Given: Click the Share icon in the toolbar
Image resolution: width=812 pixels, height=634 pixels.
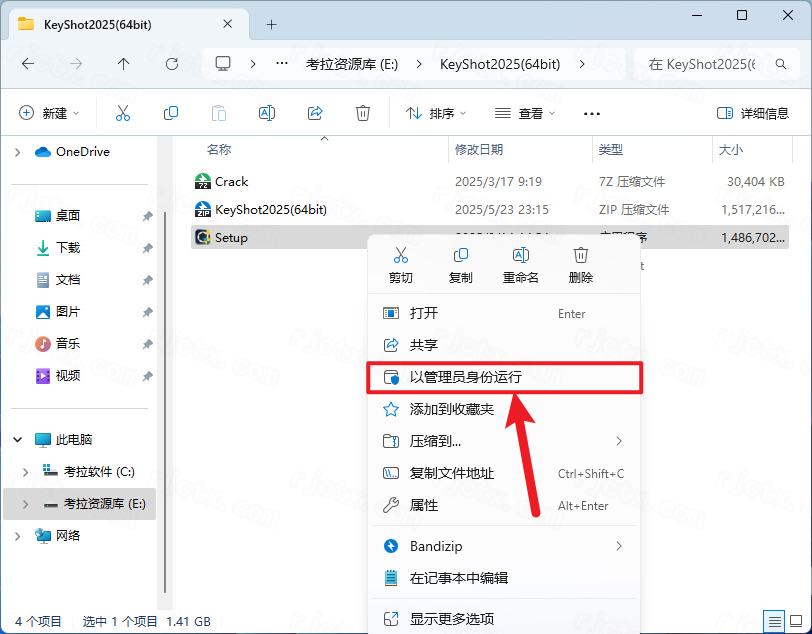Looking at the screenshot, I should [x=315, y=113].
